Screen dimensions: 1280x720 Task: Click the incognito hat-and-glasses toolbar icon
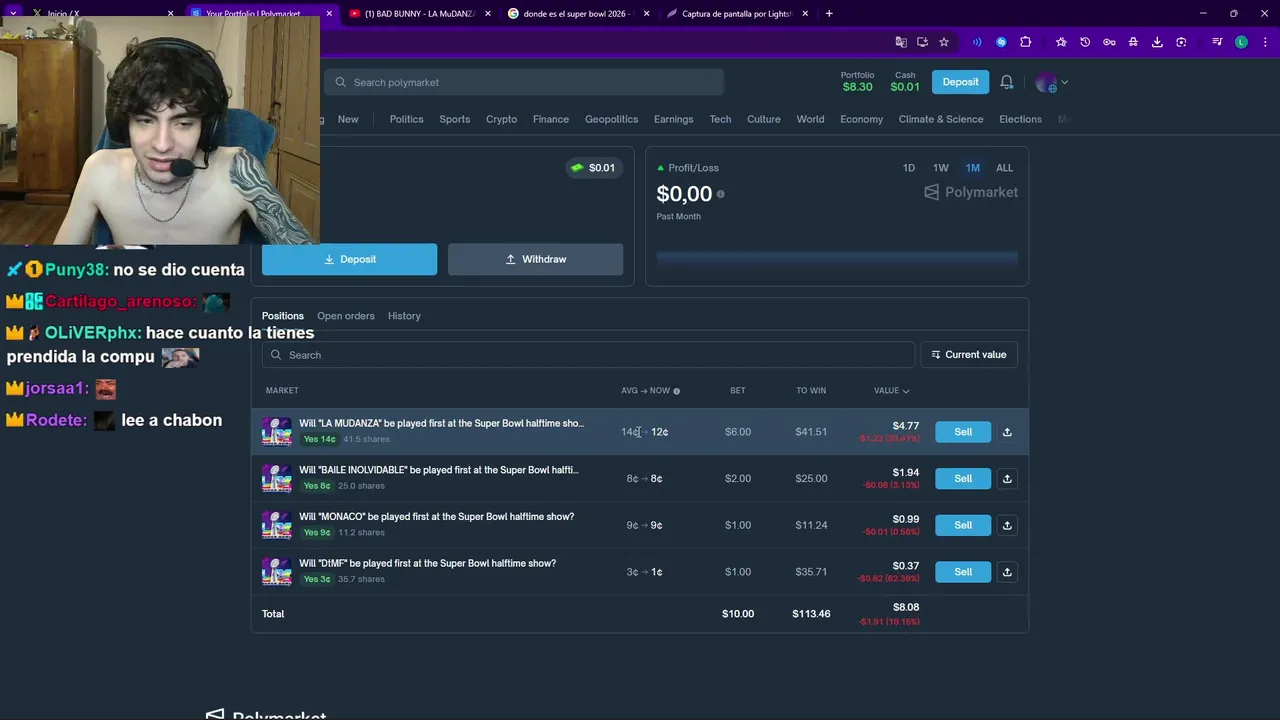tap(1133, 42)
